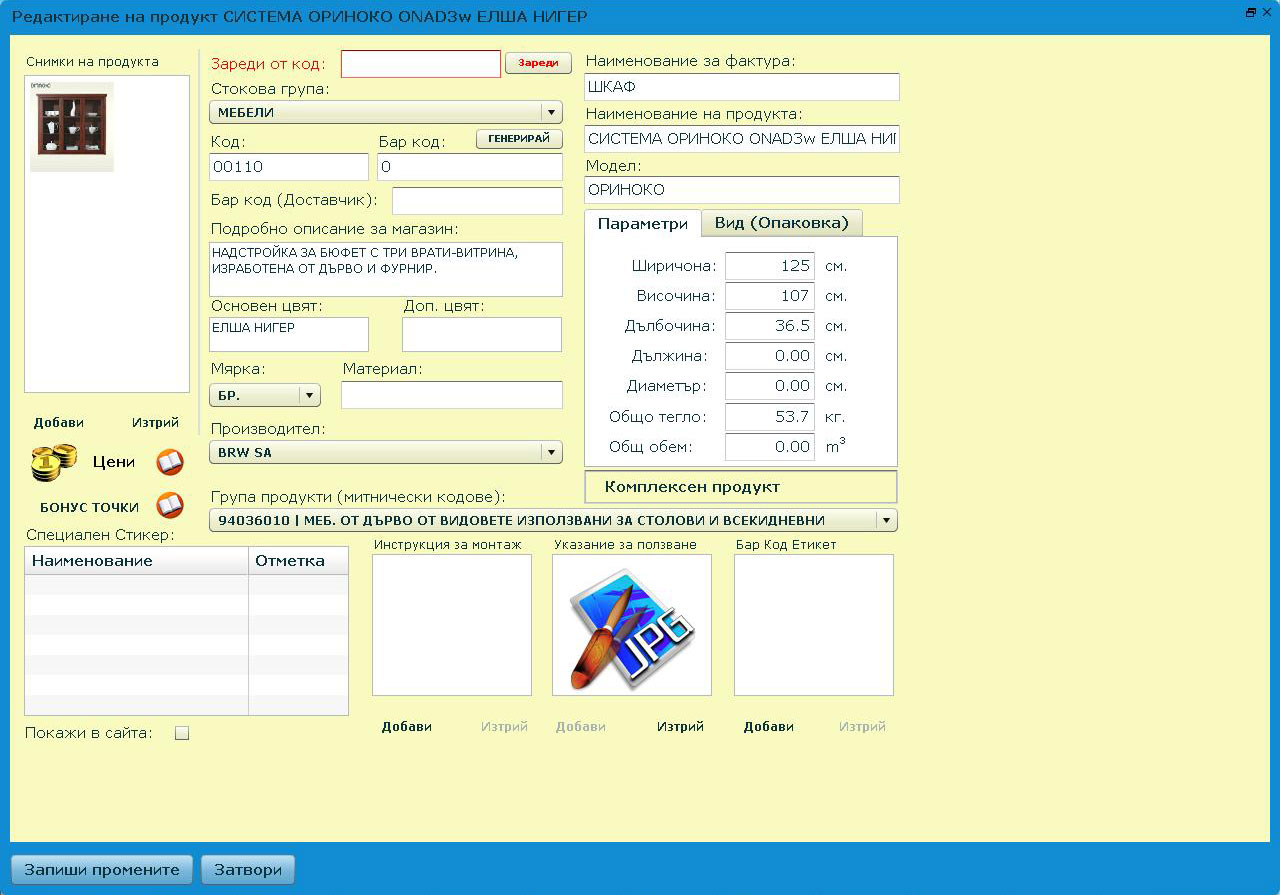Focus the Бар код (Доставчик) field
Viewport: 1280px width, 895px height.
477,201
